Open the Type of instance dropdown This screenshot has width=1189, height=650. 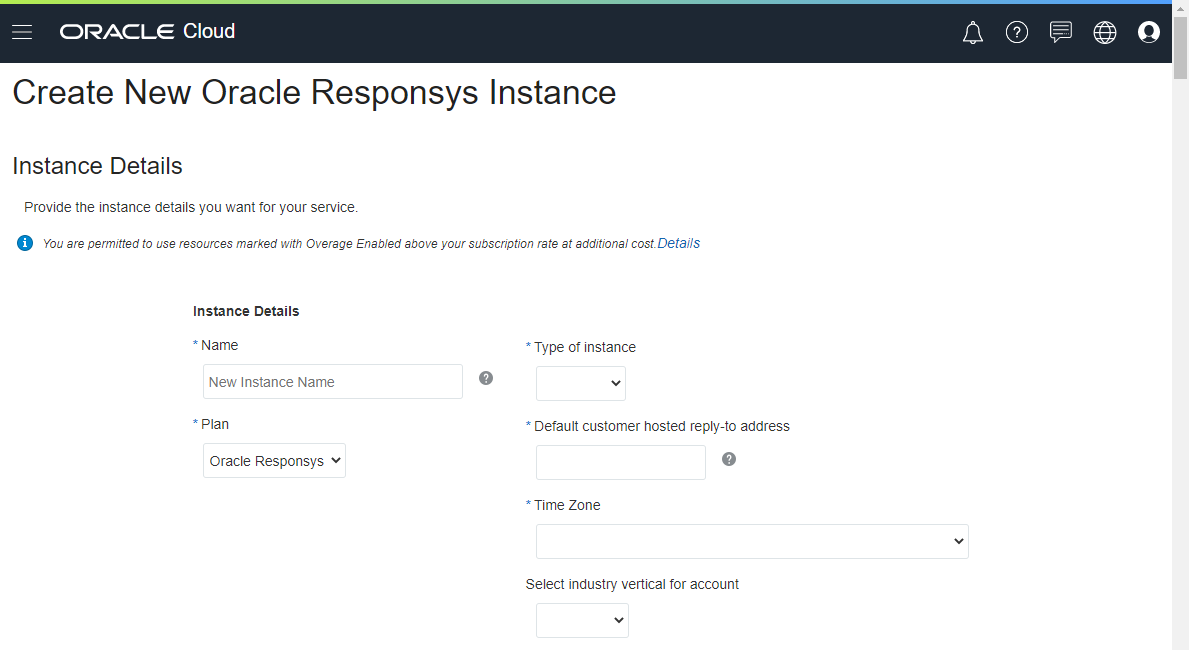(x=580, y=383)
